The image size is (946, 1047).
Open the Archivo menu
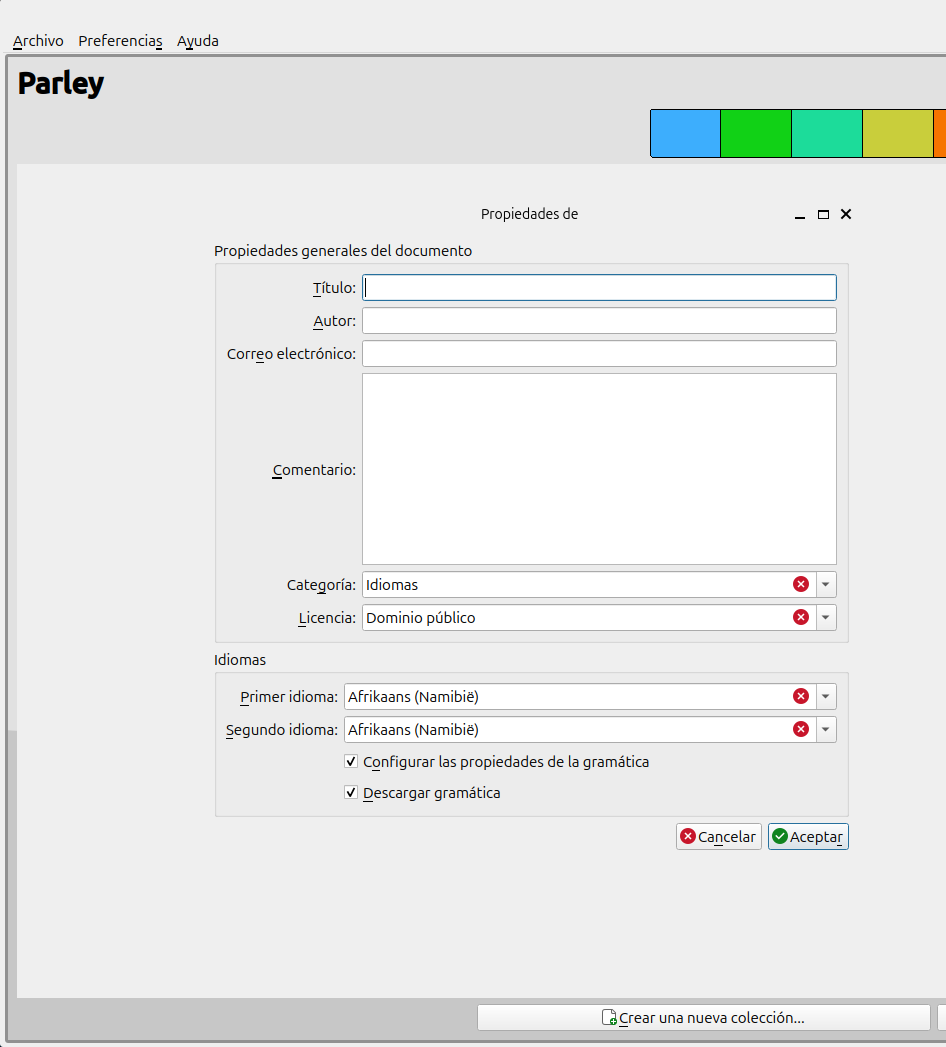coord(38,41)
